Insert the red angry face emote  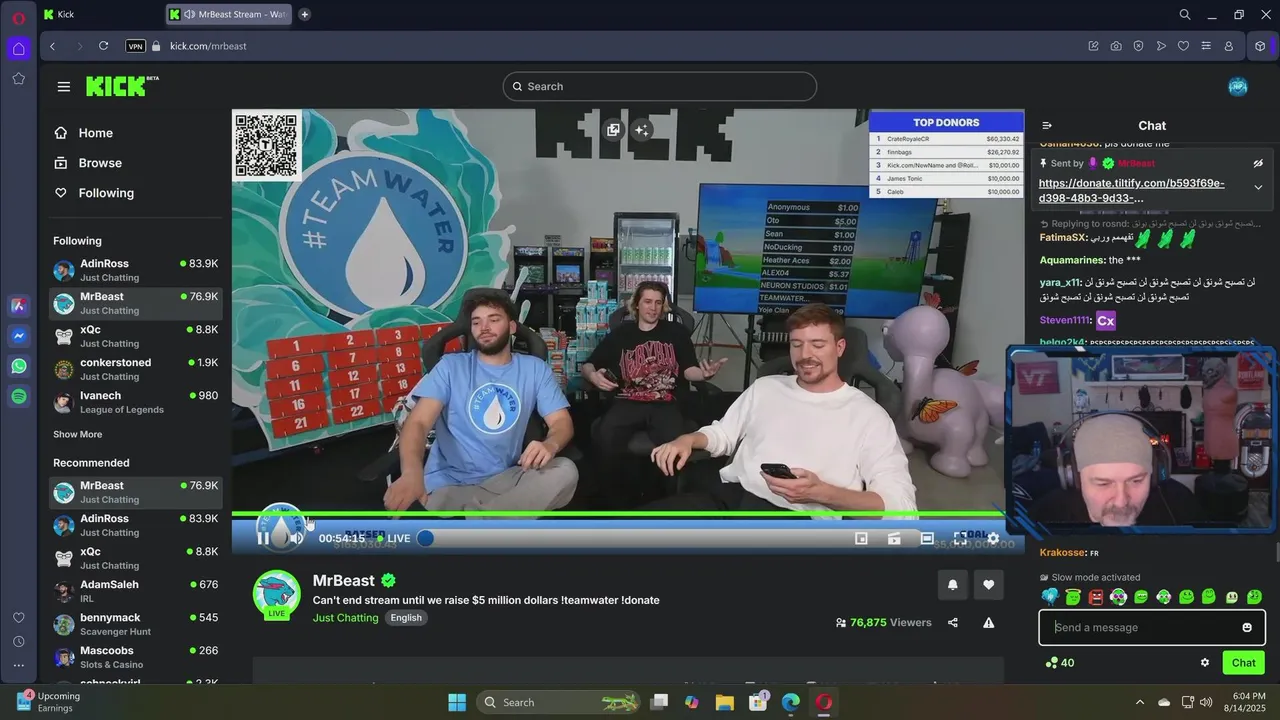pos(1095,597)
